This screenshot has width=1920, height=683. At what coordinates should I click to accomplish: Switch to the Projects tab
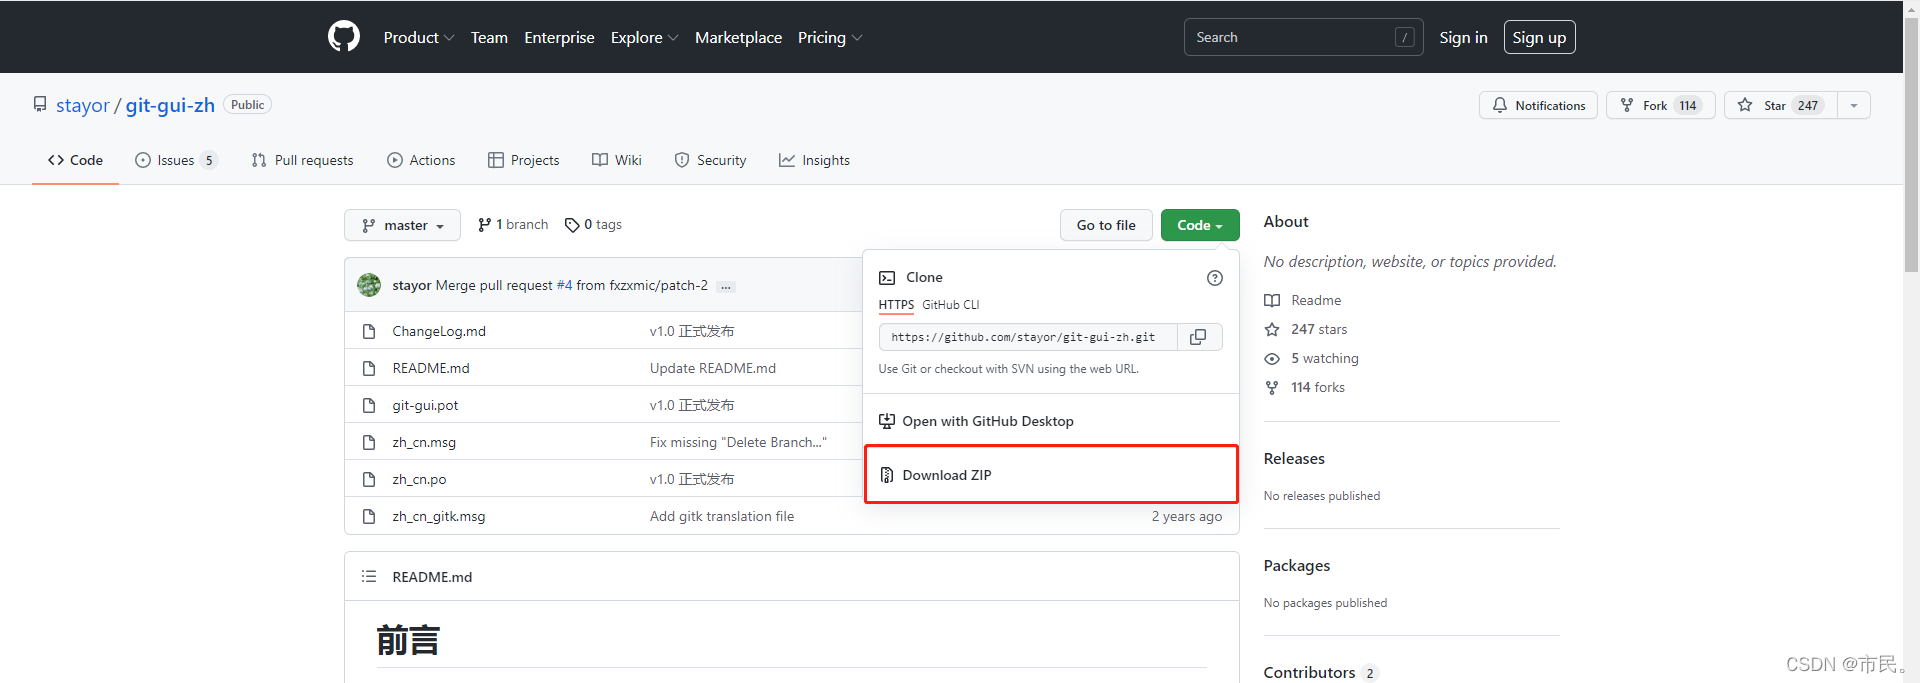click(523, 160)
